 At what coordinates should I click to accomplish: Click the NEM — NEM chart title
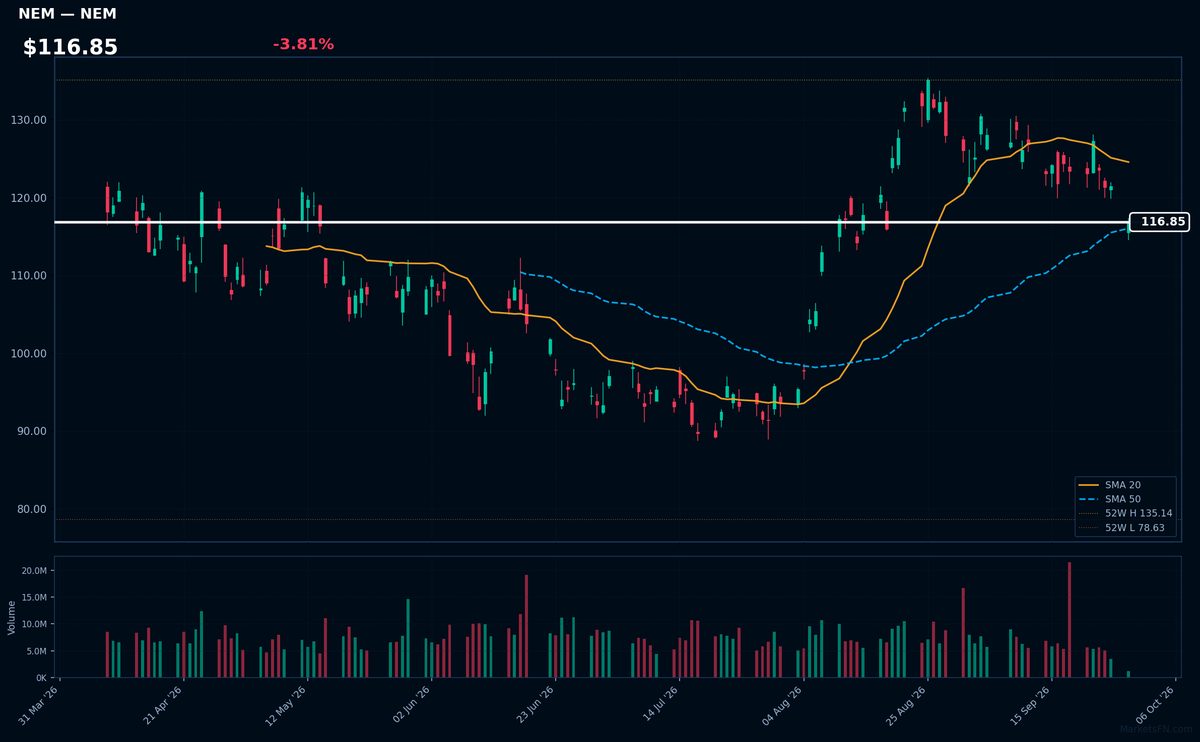click(67, 14)
